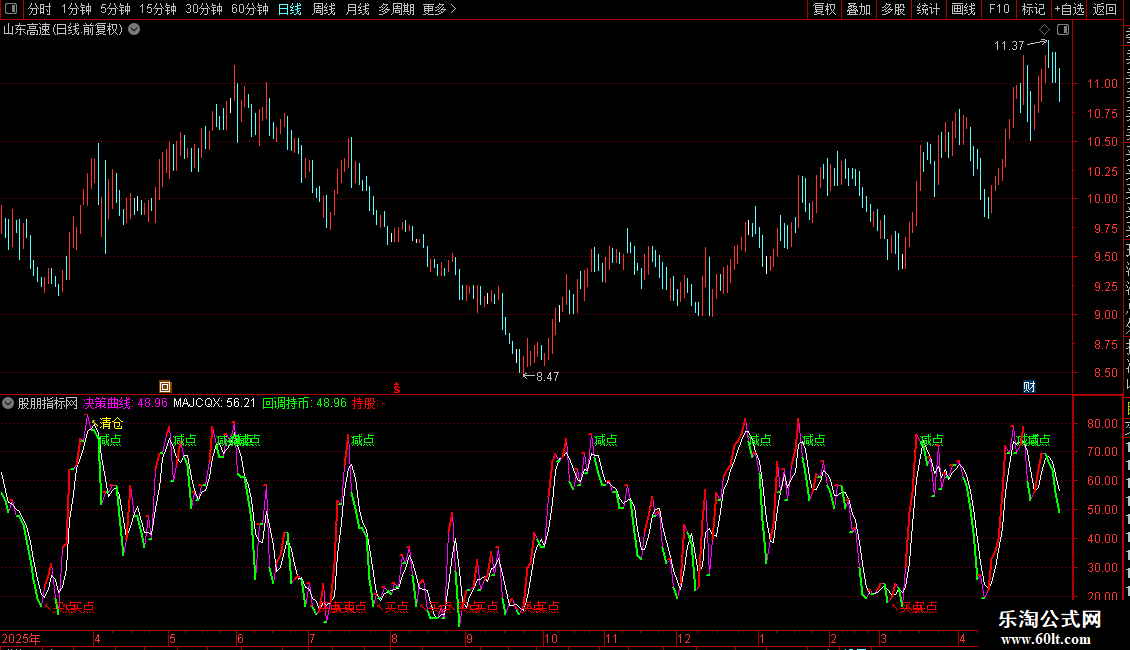1130x650 pixels.
Task: Switch to 分时 intraday chart
Action: click(x=40, y=9)
